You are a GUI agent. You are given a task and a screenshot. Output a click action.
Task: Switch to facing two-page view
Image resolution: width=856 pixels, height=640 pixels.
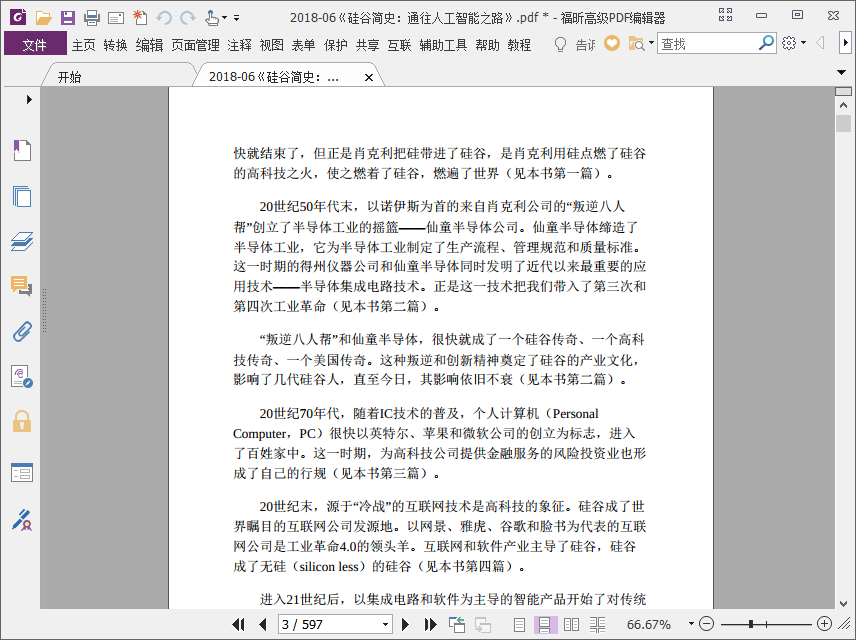[571, 624]
